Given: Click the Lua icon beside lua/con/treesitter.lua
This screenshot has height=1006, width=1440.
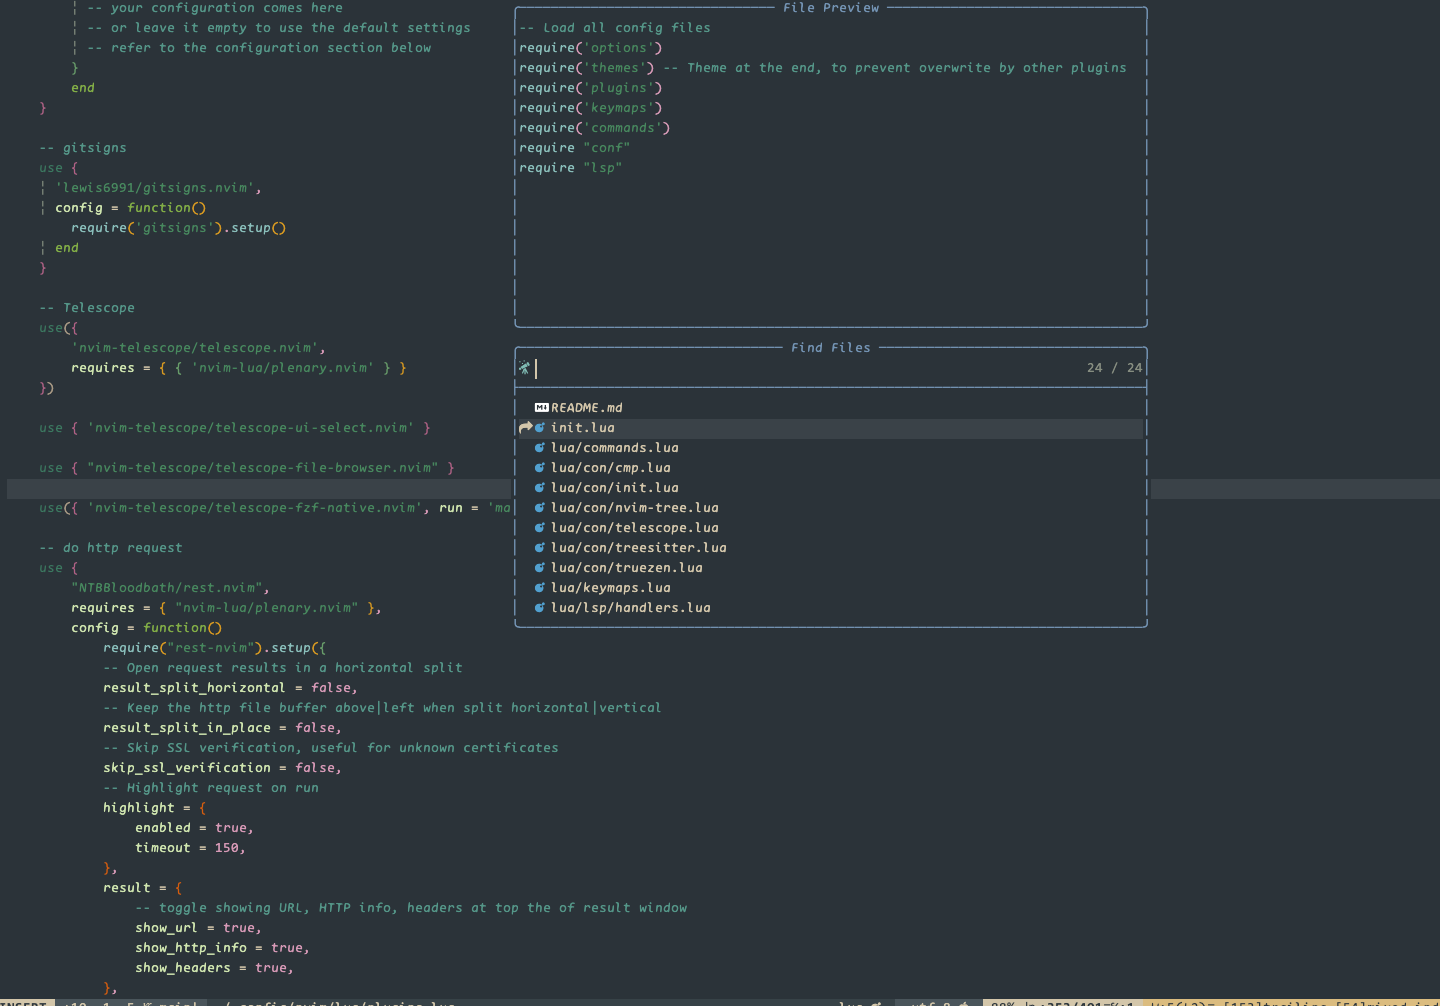Looking at the screenshot, I should point(540,548).
